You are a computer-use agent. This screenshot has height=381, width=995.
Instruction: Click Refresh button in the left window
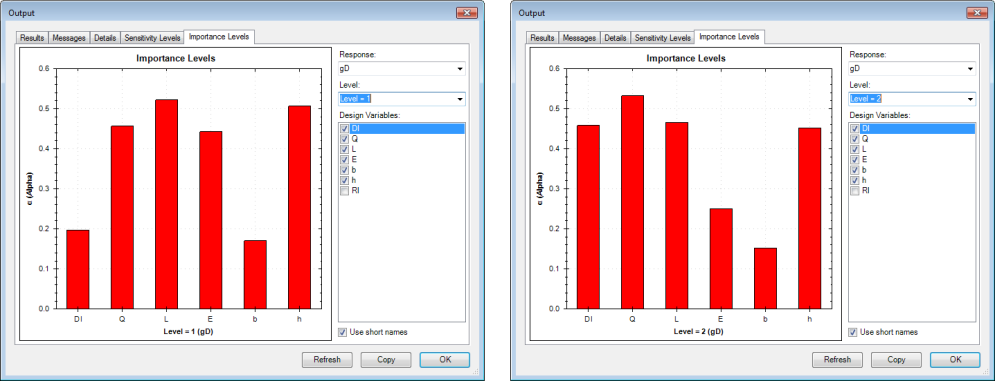[x=327, y=359]
